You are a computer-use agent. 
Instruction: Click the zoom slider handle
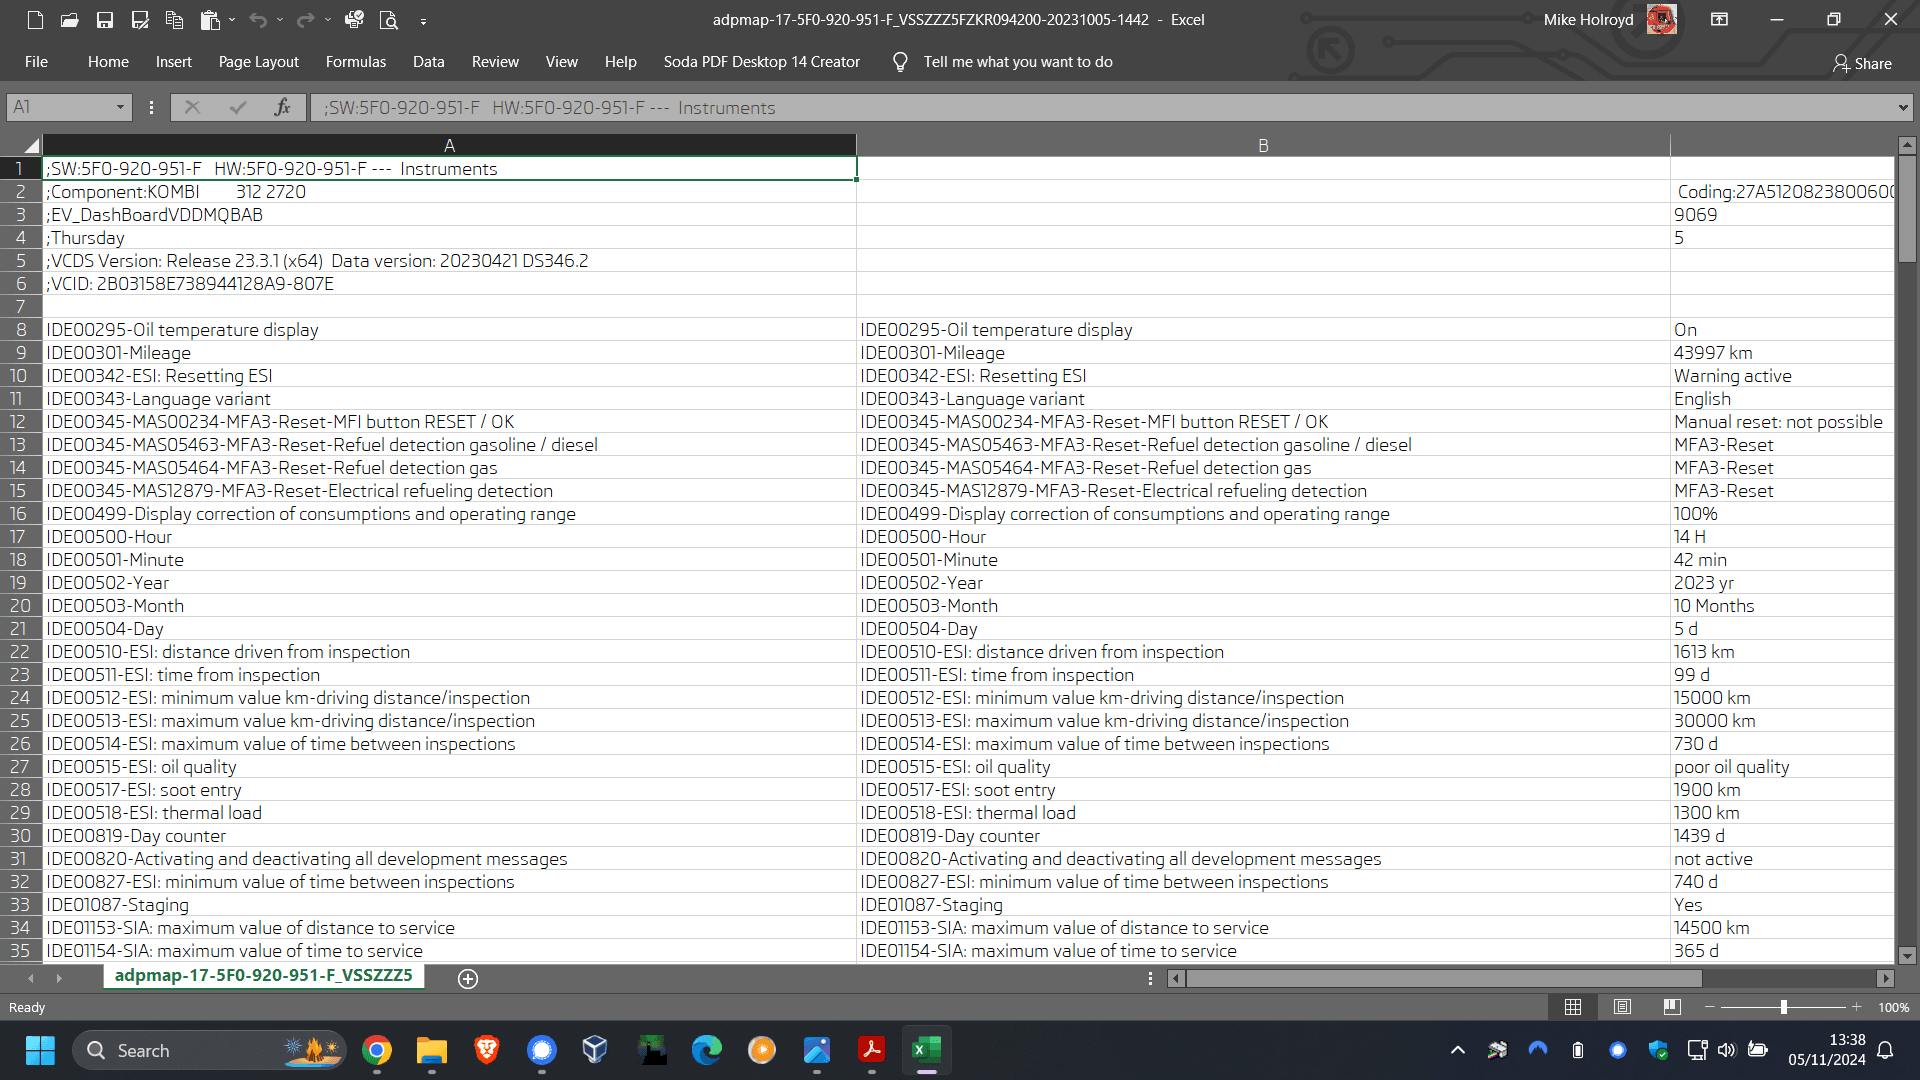click(x=1783, y=1007)
